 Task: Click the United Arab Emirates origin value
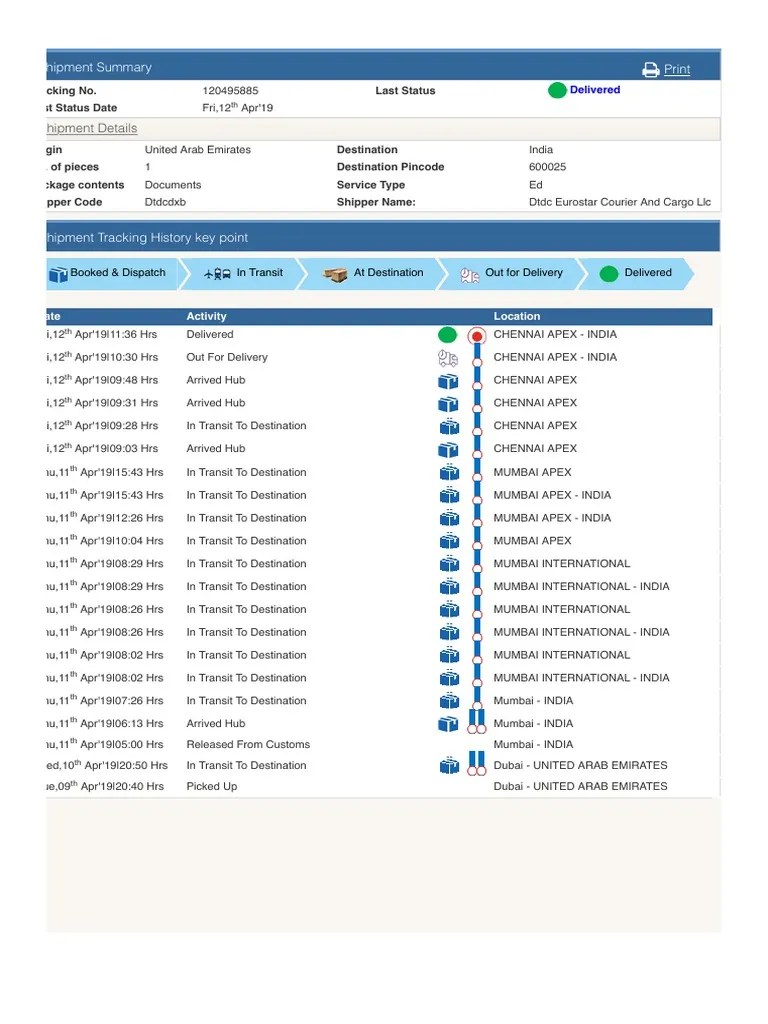pos(198,150)
